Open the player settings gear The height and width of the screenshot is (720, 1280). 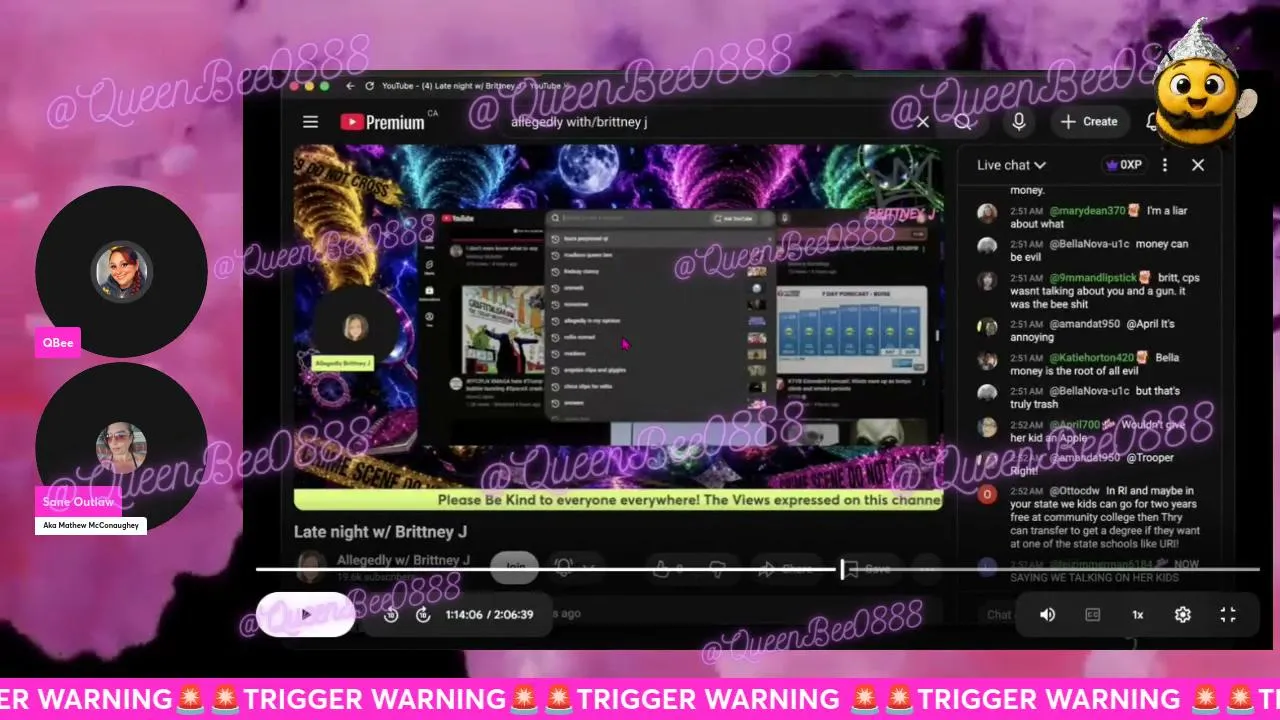pos(1183,615)
